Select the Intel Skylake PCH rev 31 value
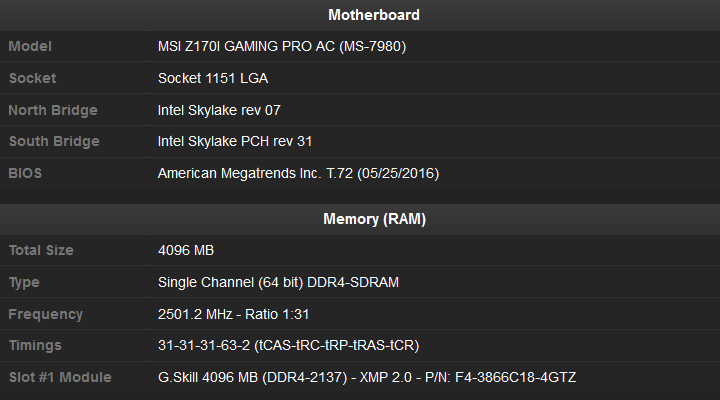 pyautogui.click(x=235, y=141)
